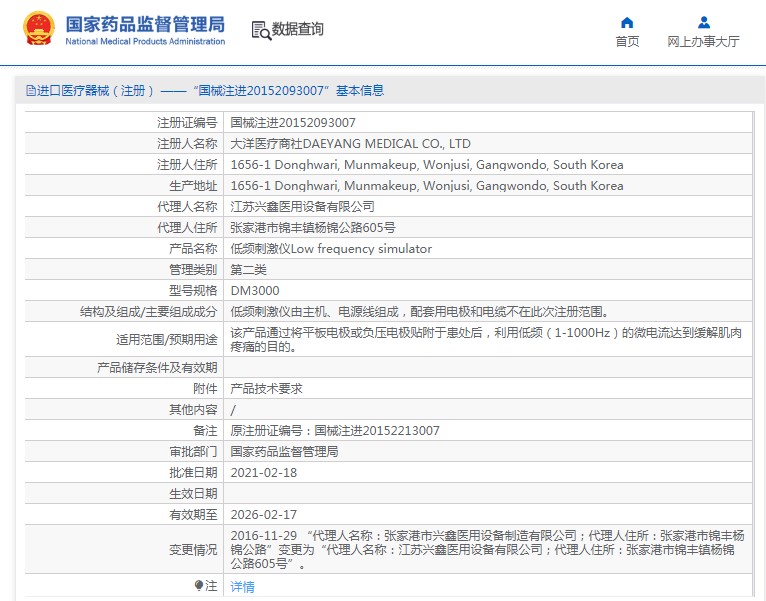Click the 适用范围 intended use description

486,340
